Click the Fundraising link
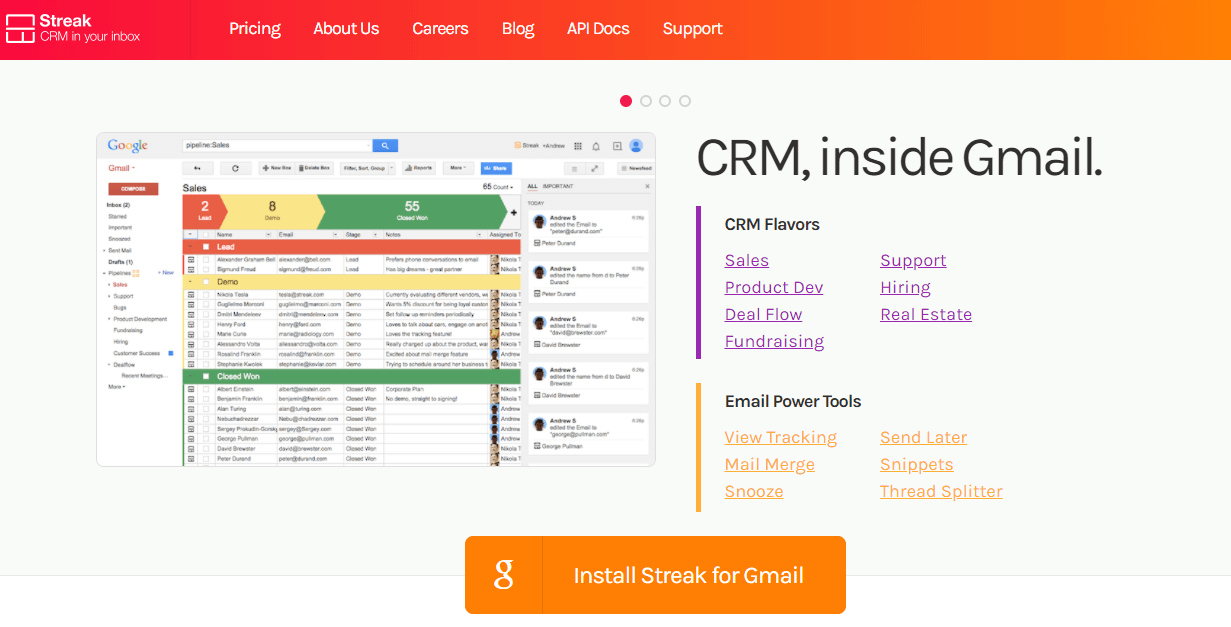 774,342
